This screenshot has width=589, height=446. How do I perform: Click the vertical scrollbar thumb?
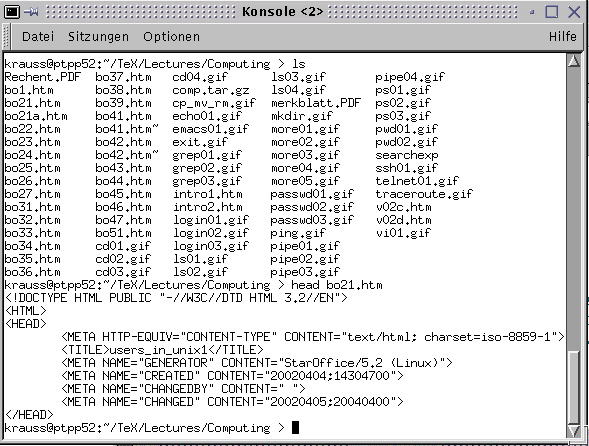[574, 387]
